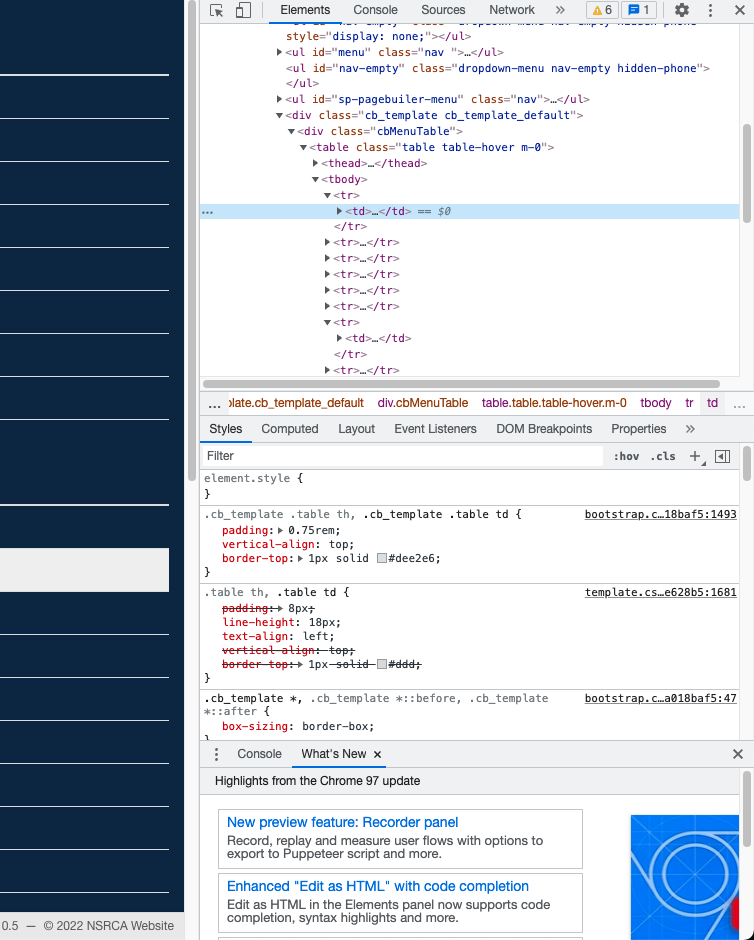Viewport: 754px width, 940px height.
Task: Open the Styles pane tab
Action: coord(225,429)
